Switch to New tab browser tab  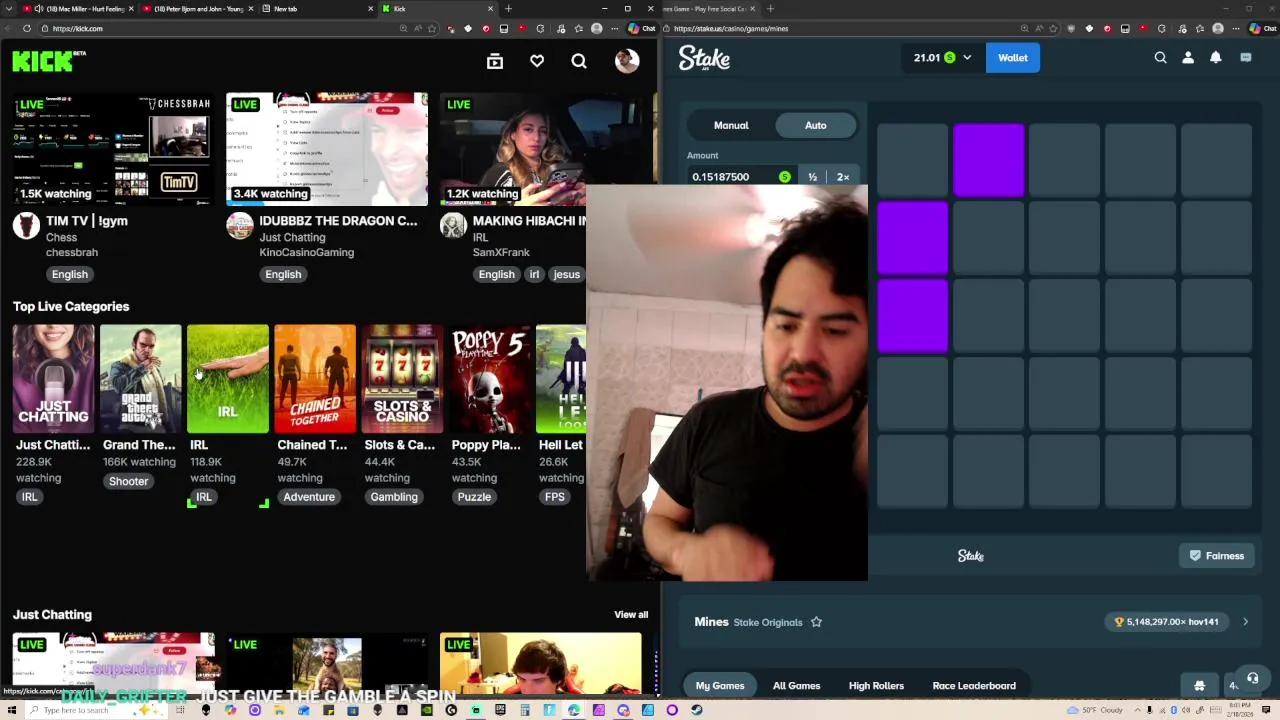click(315, 9)
